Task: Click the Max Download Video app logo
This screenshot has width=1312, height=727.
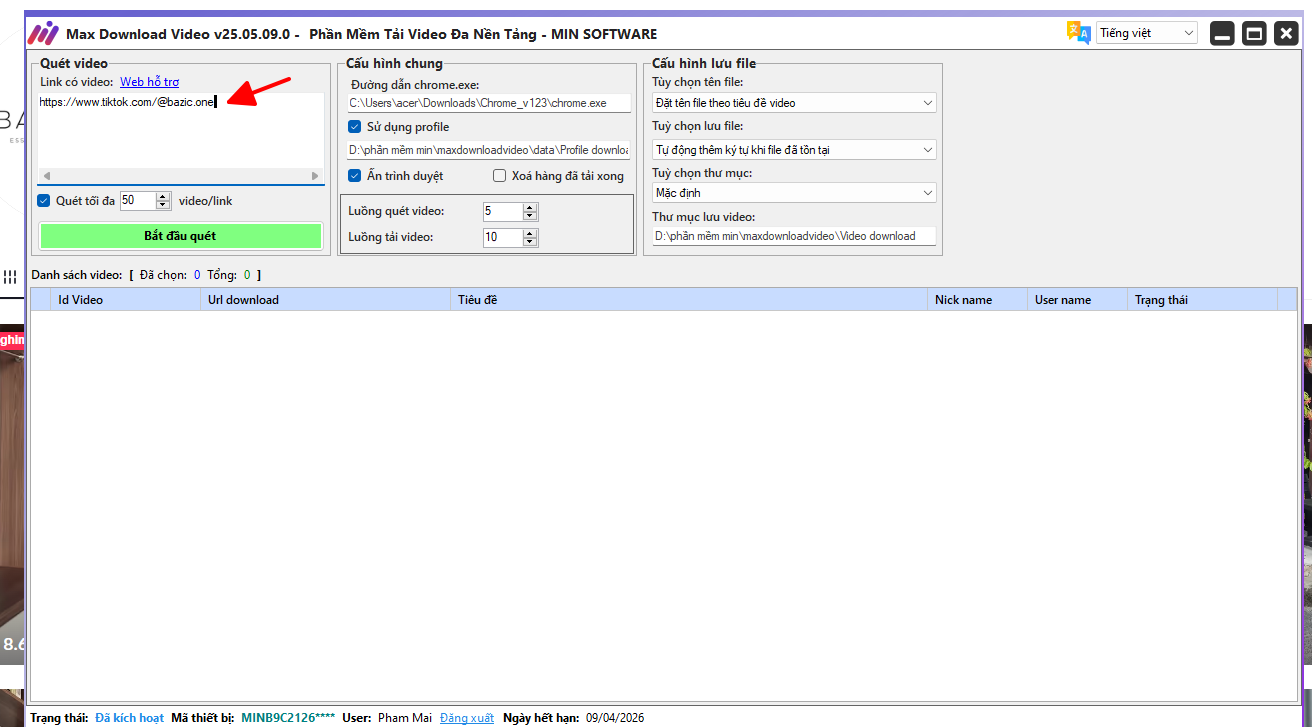Action: (42, 33)
